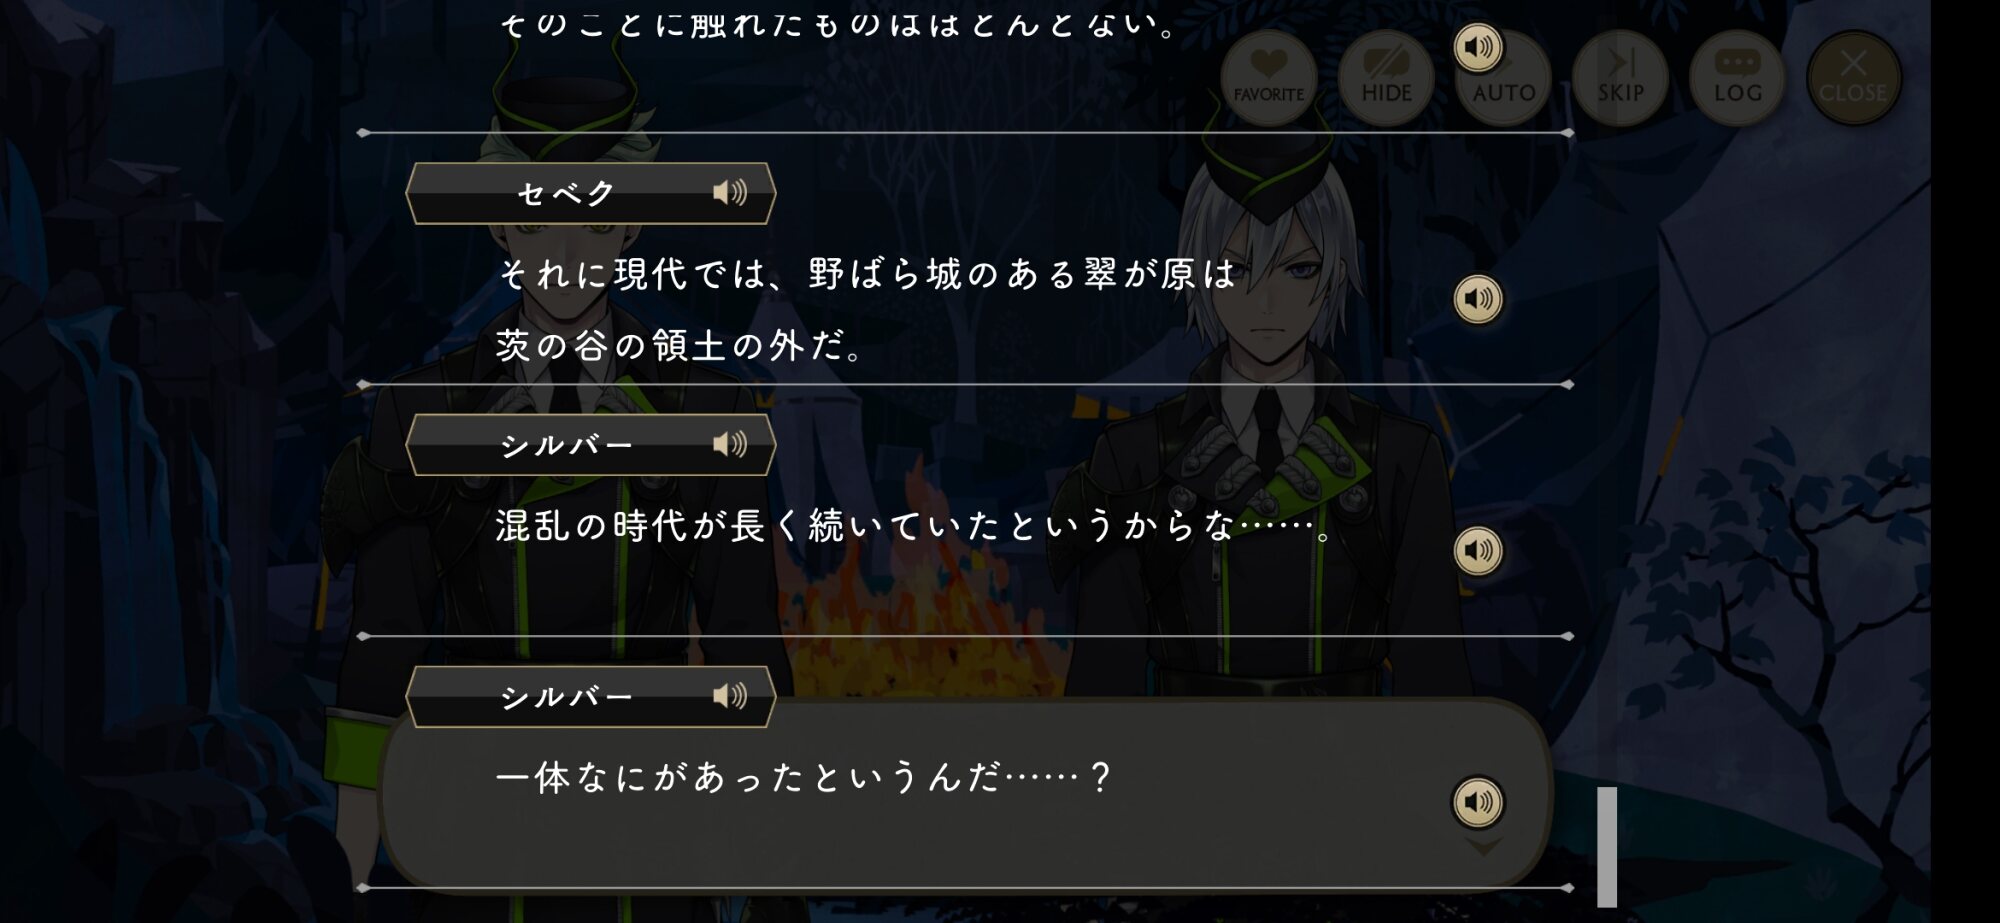Click speaker icon in セベク name plate
2000x923 pixels.
729,192
